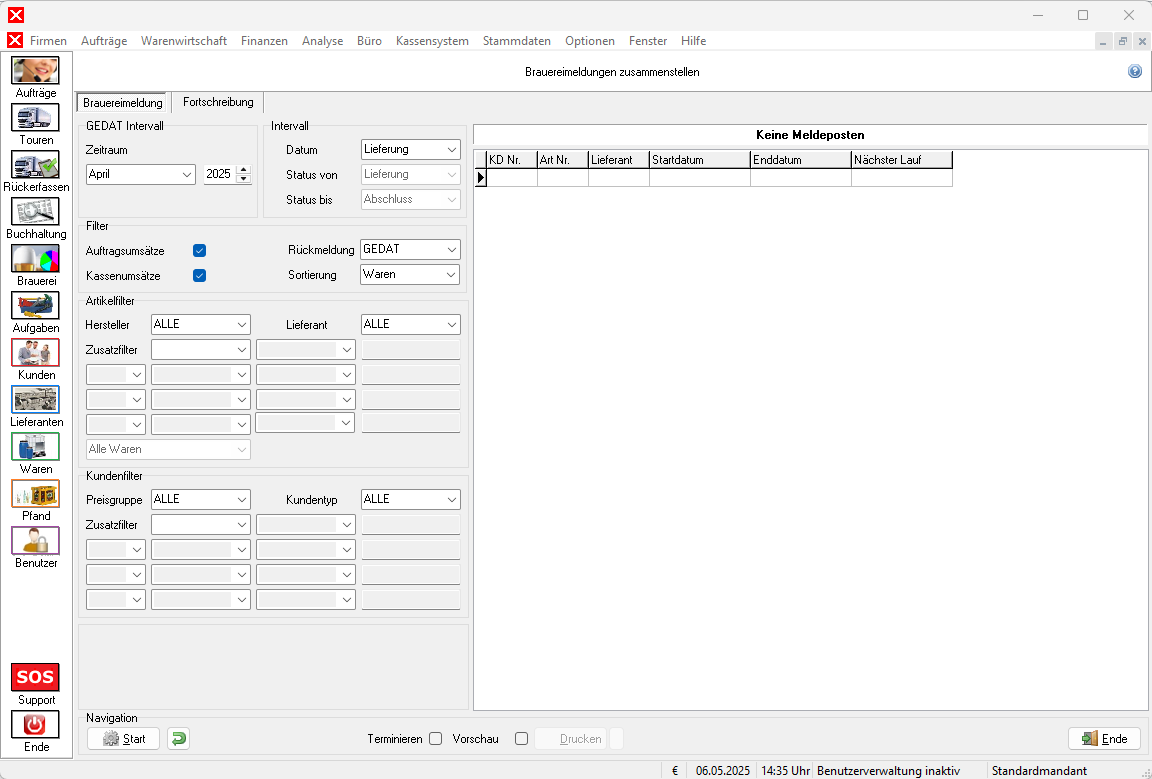The width and height of the screenshot is (1152, 779).
Task: Click the green return arrow icon
Action: click(178, 739)
